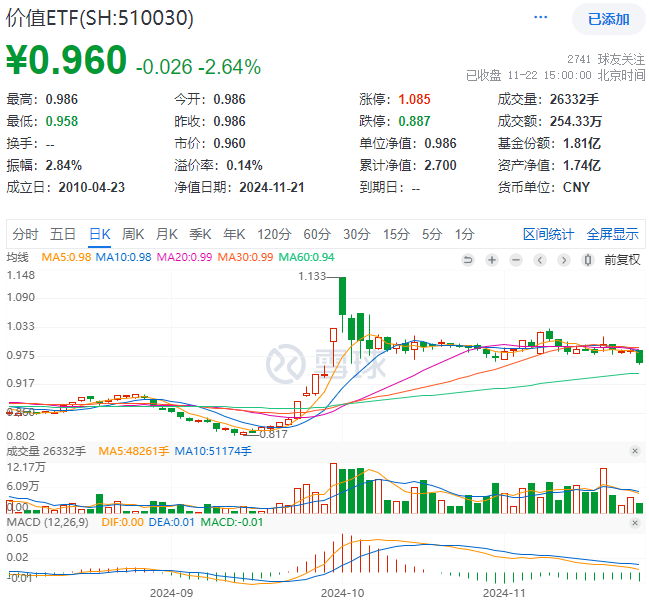Zoom out the chart with minus icon
Viewport: 649px width, 603px height.
point(515,260)
